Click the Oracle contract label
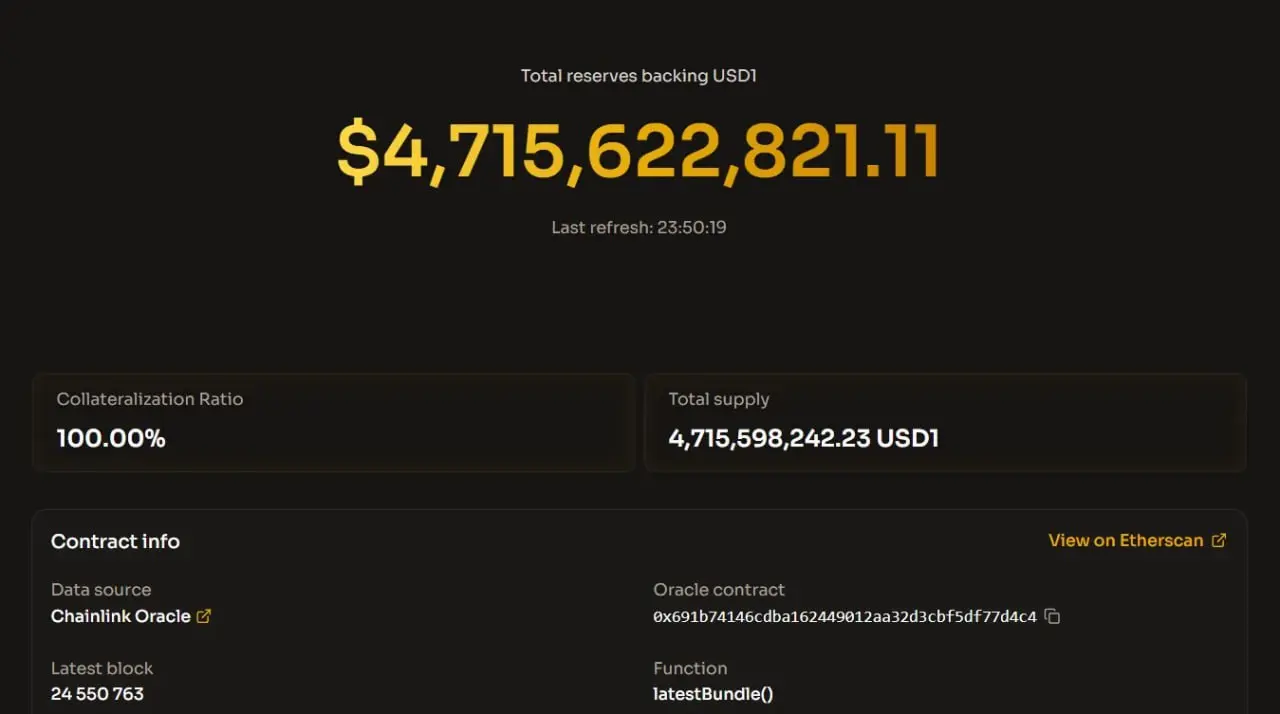This screenshot has width=1280, height=714. click(719, 589)
